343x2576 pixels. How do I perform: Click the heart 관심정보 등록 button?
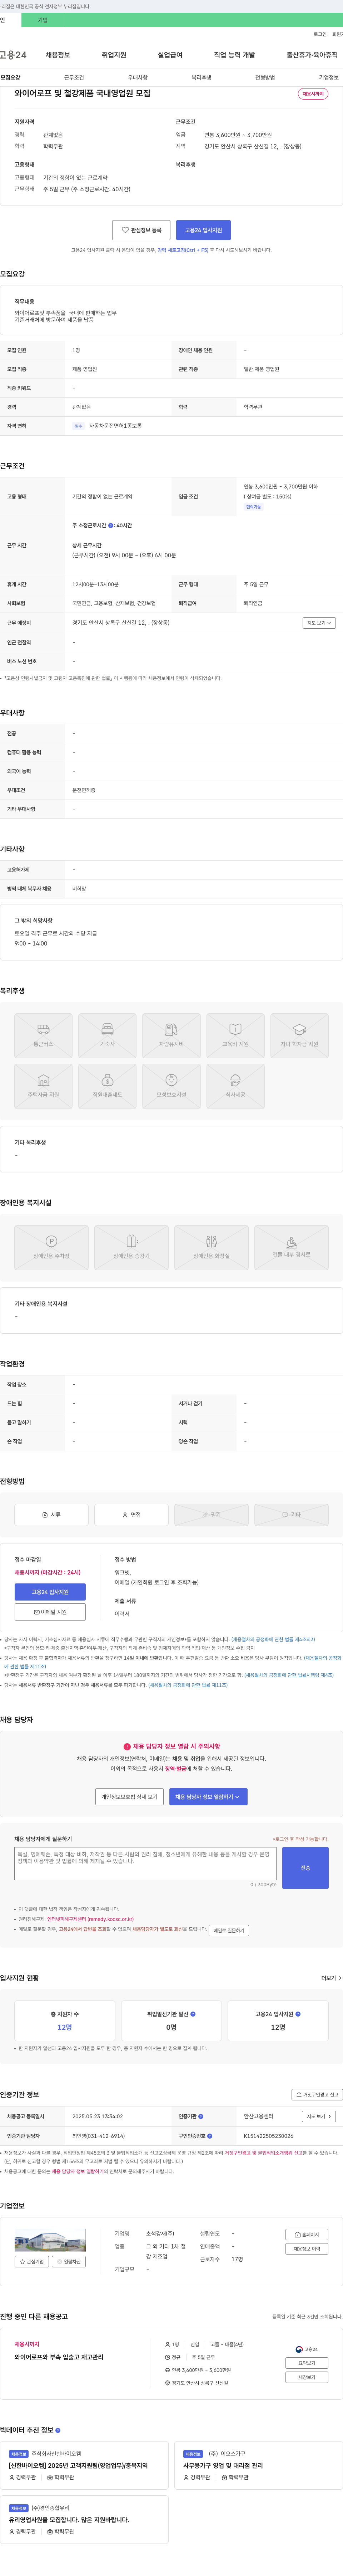(x=141, y=230)
